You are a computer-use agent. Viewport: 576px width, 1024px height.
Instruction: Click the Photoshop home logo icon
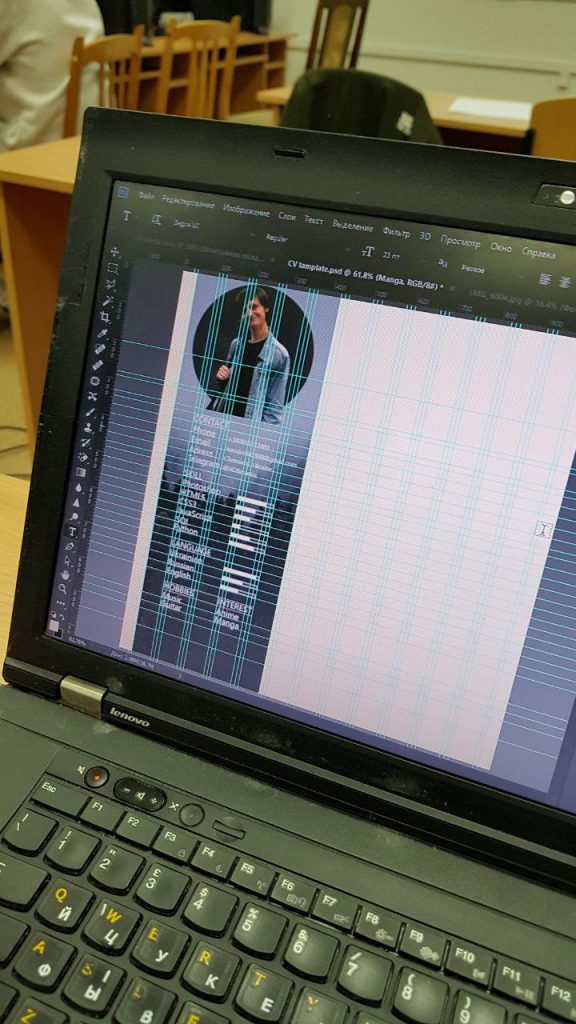(x=123, y=193)
